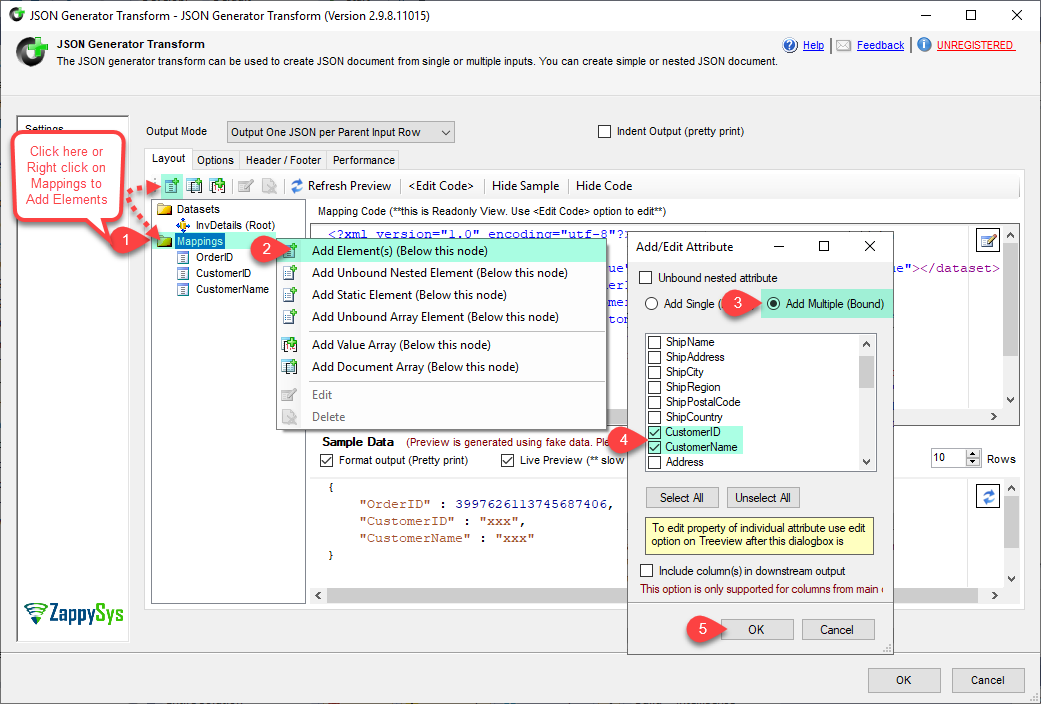Click the Datasets folder icon
Screen dimensions: 1041x704
pos(164,209)
